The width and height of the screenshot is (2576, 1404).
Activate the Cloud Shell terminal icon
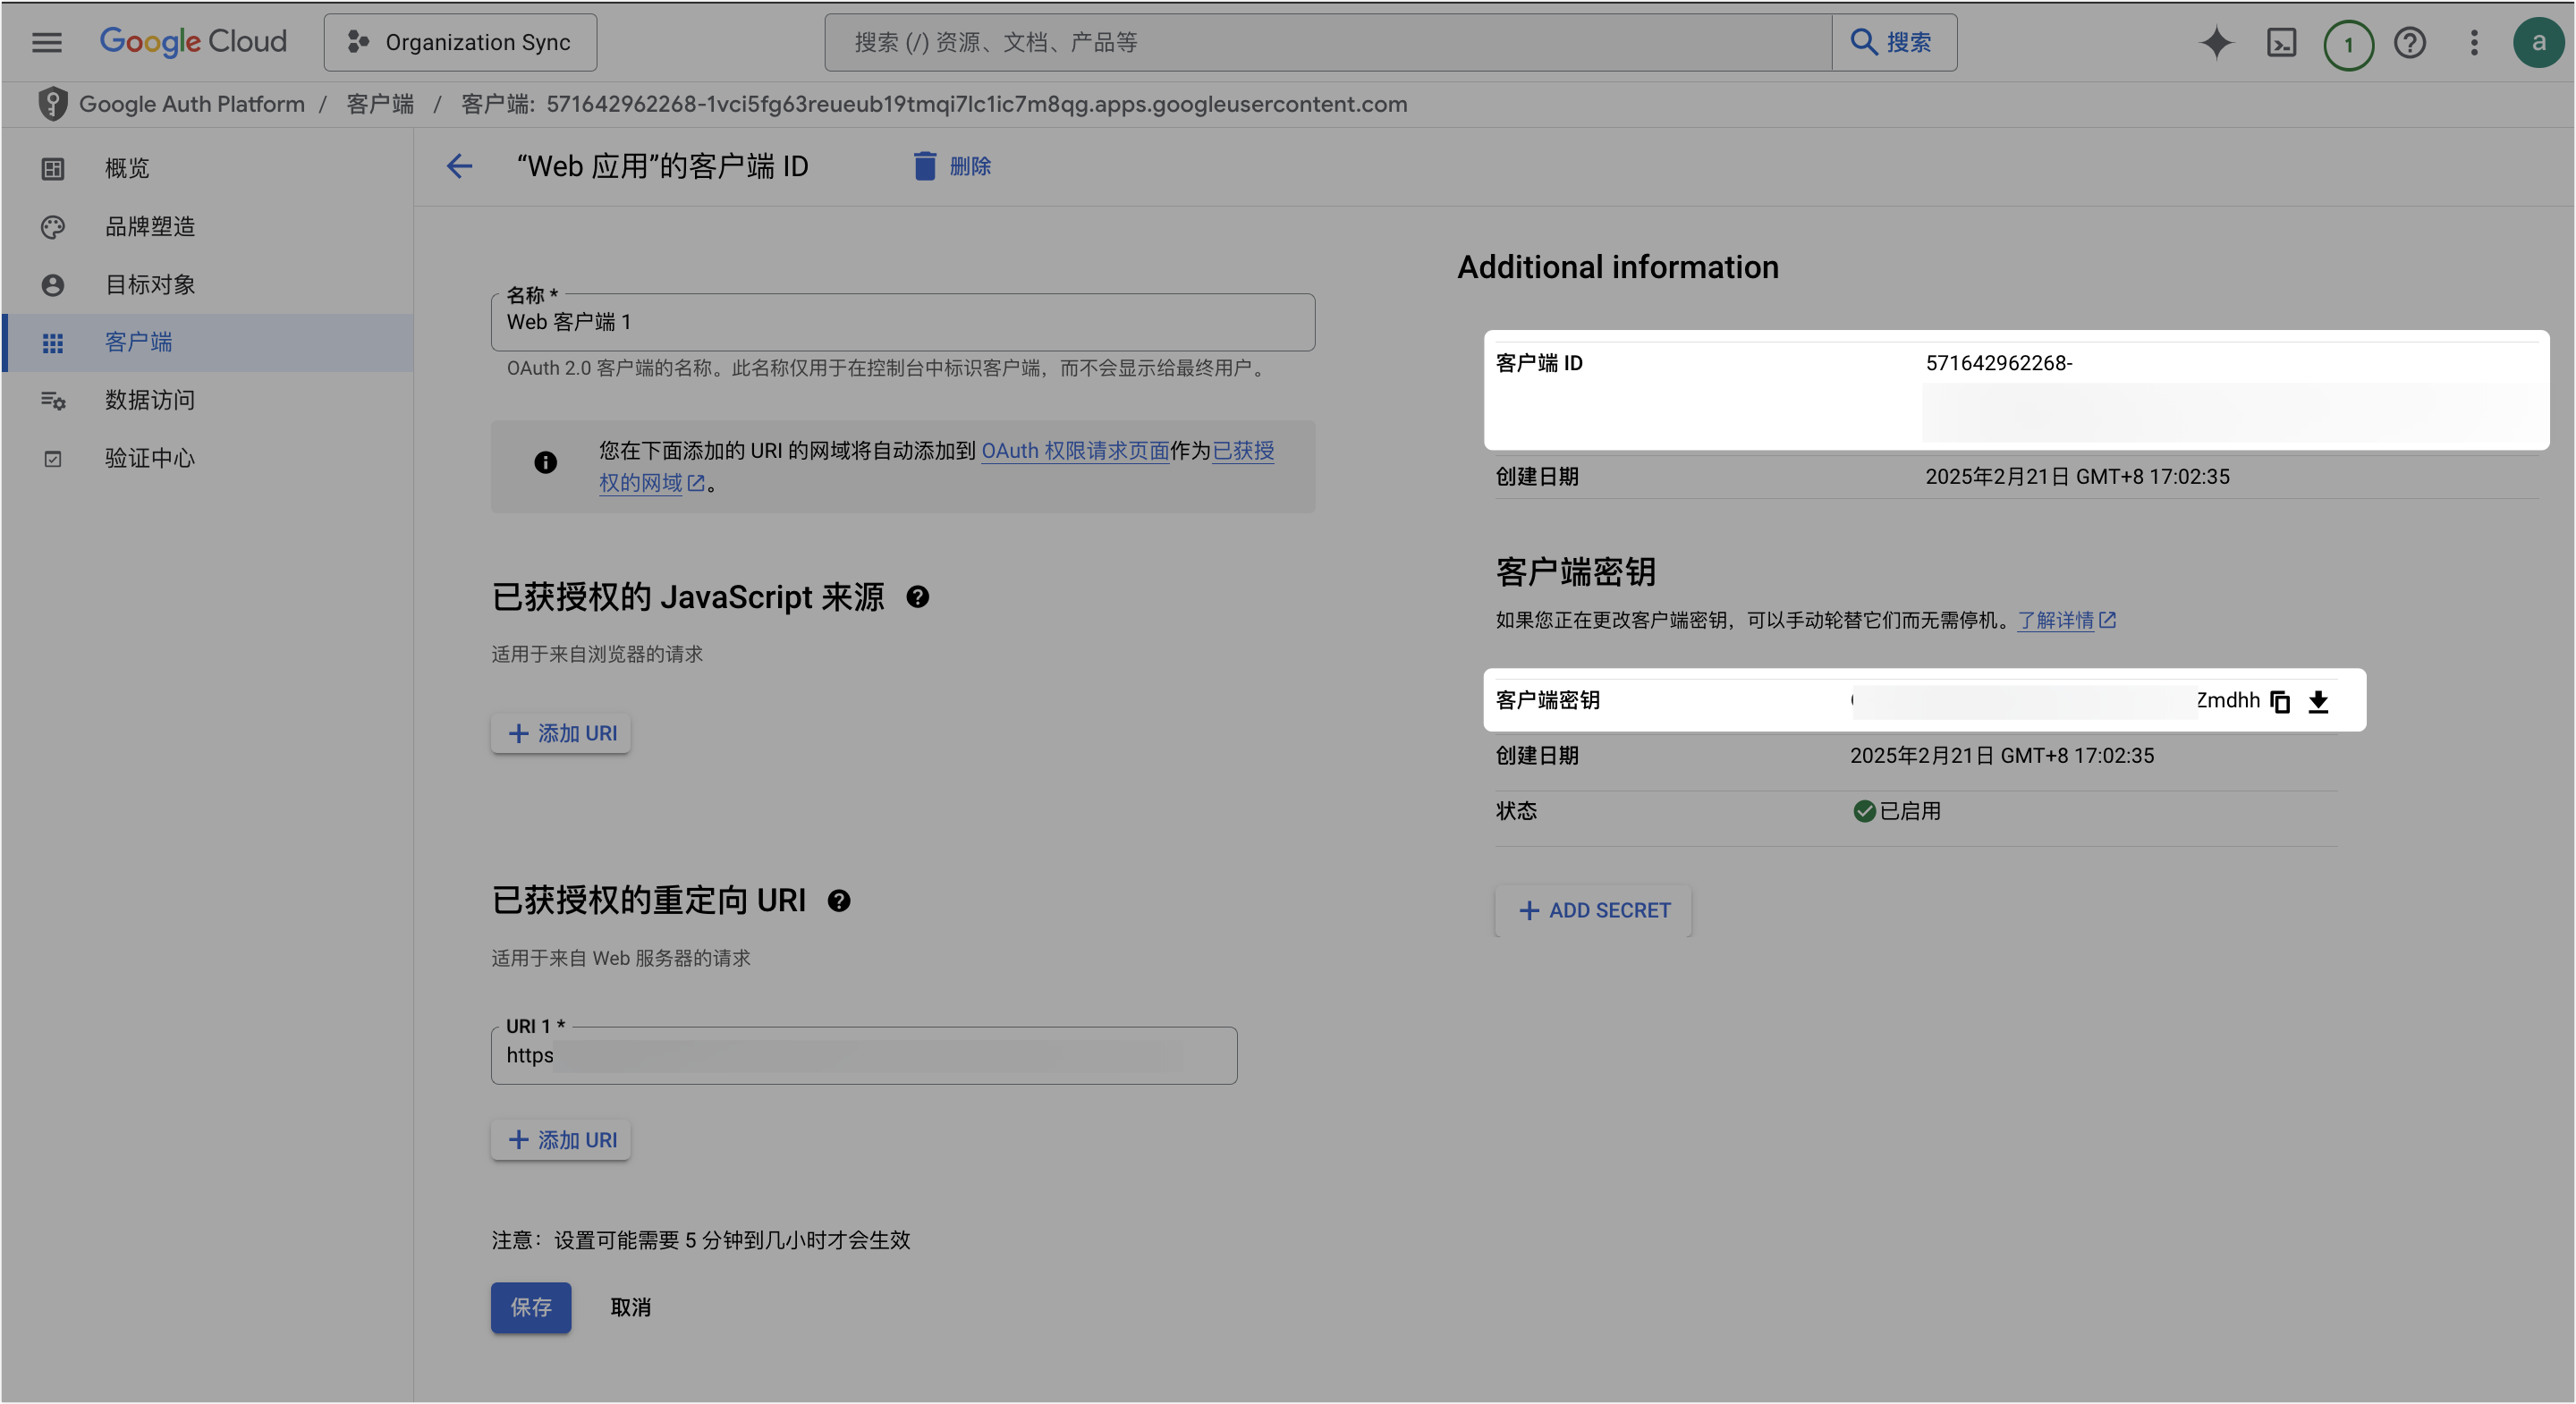point(2281,42)
